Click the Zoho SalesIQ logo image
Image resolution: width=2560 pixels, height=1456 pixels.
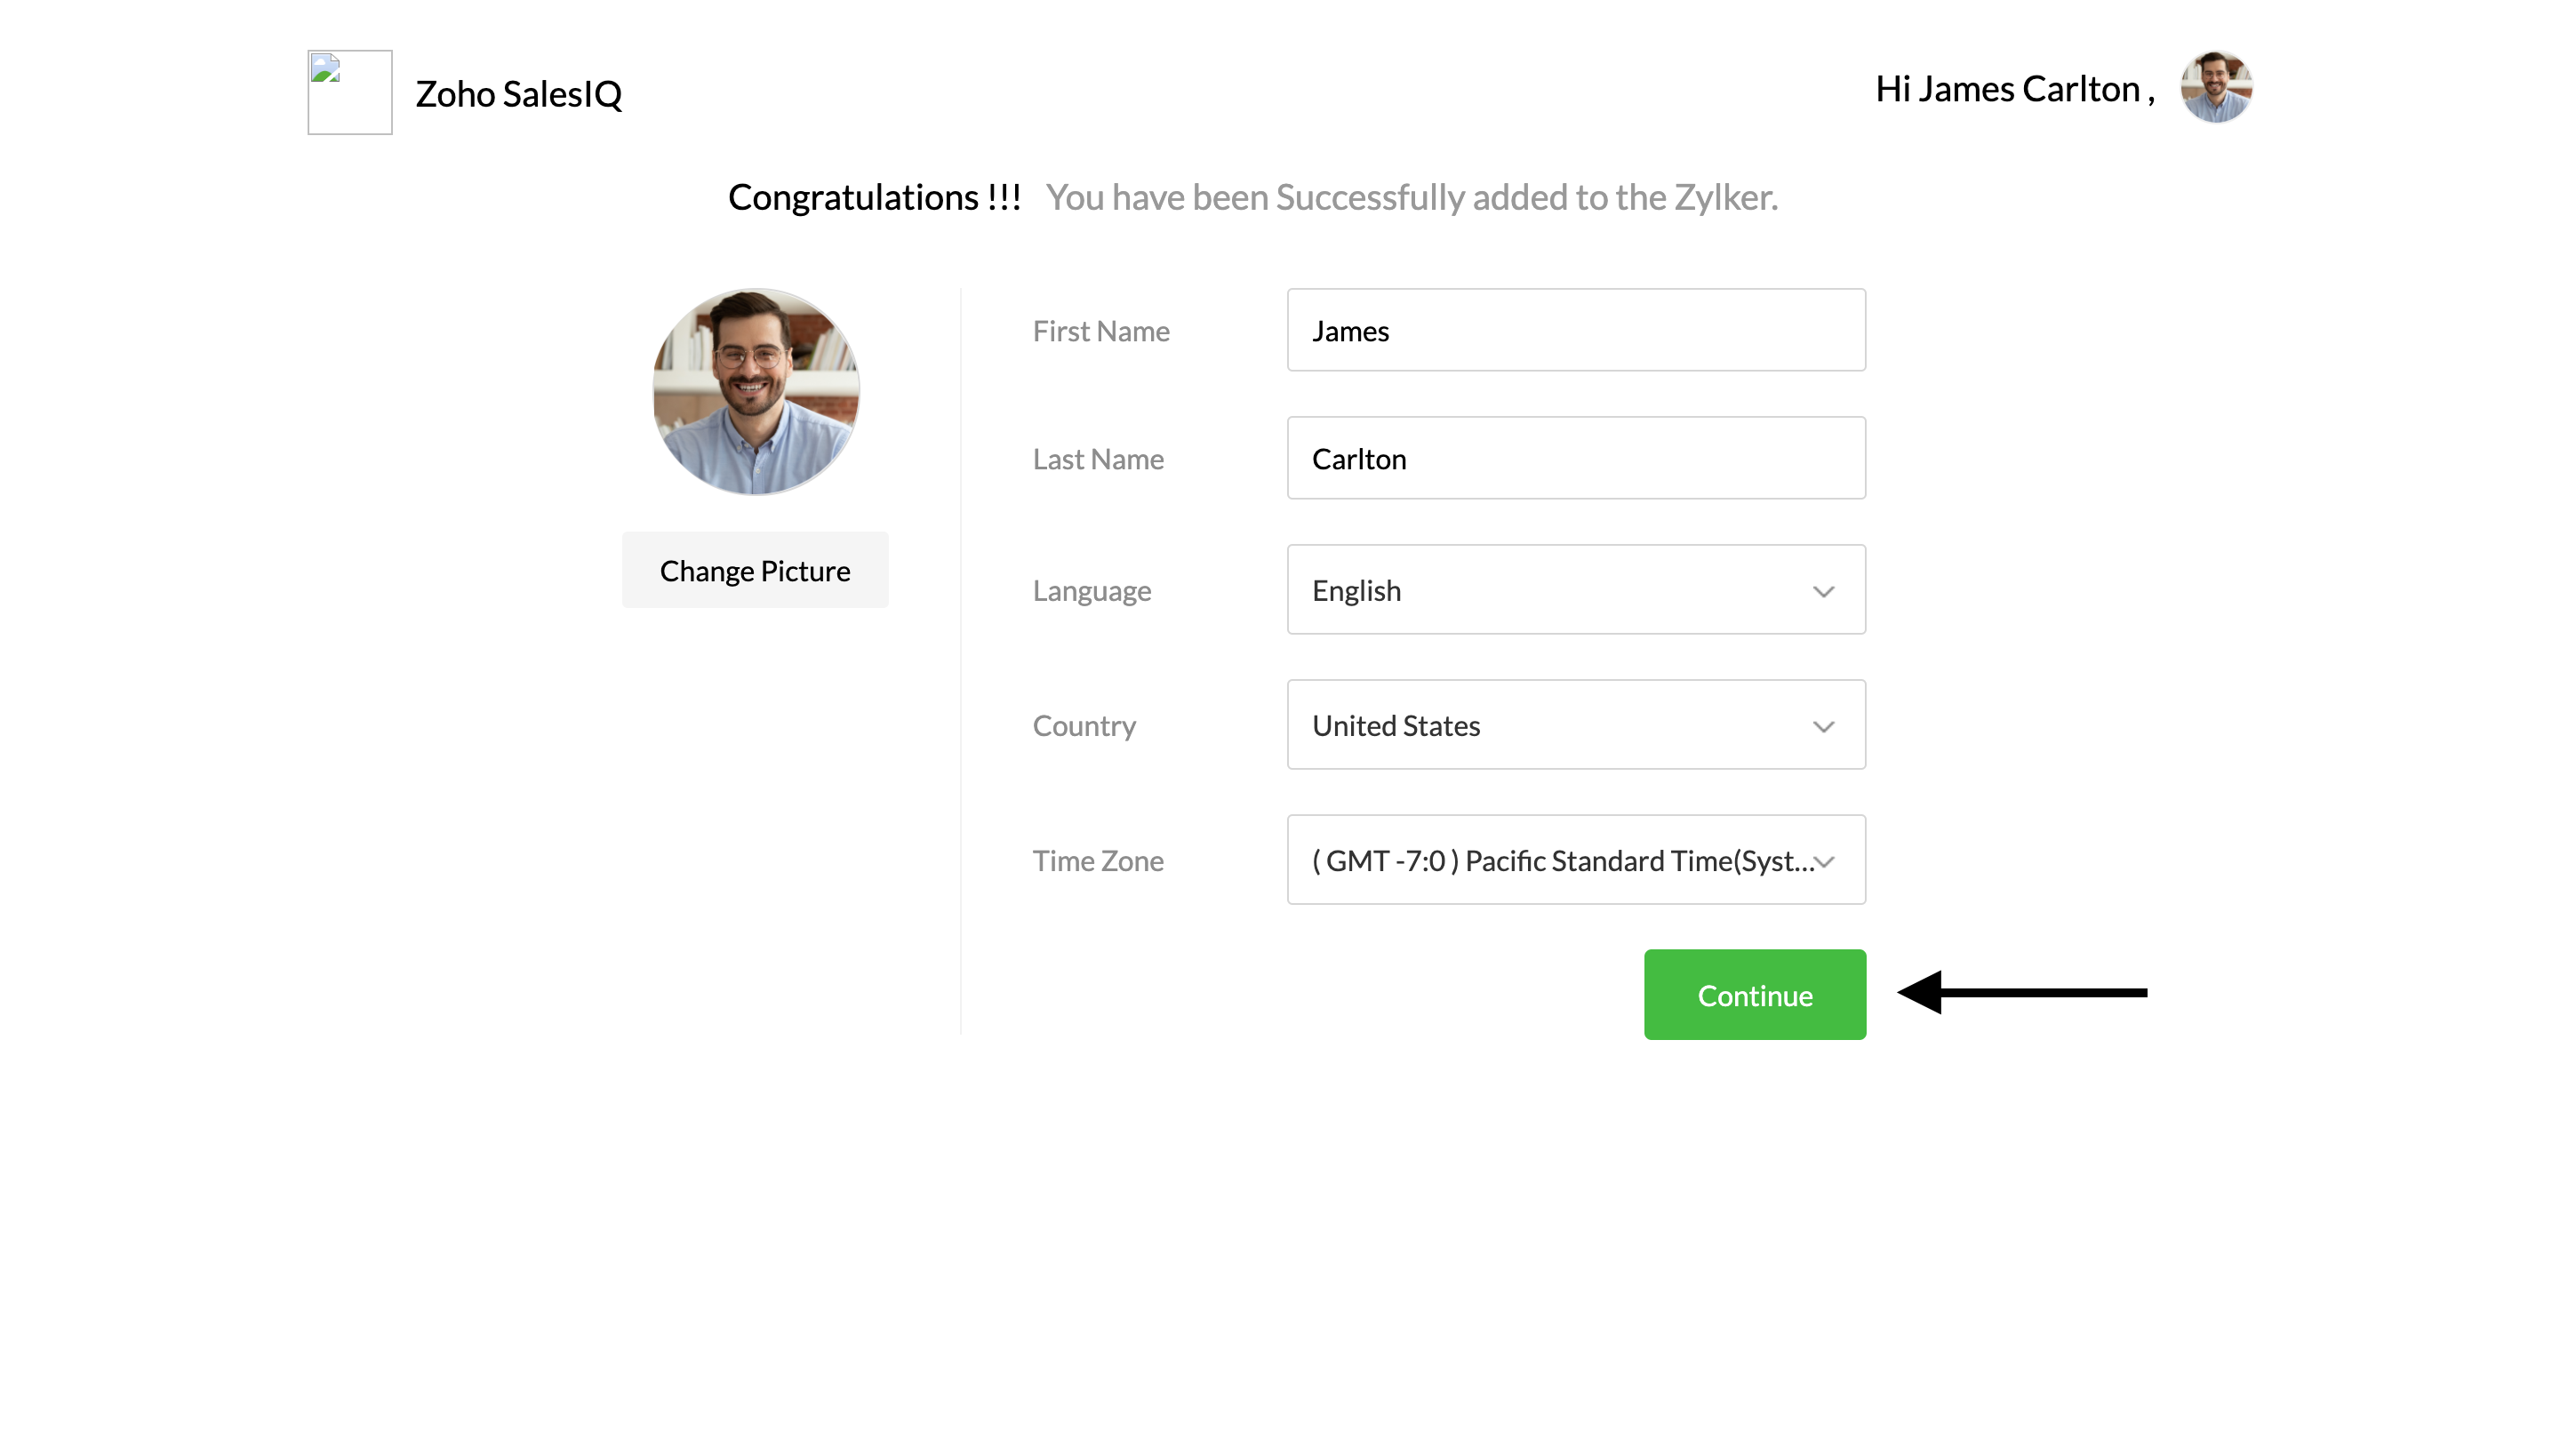click(x=349, y=92)
